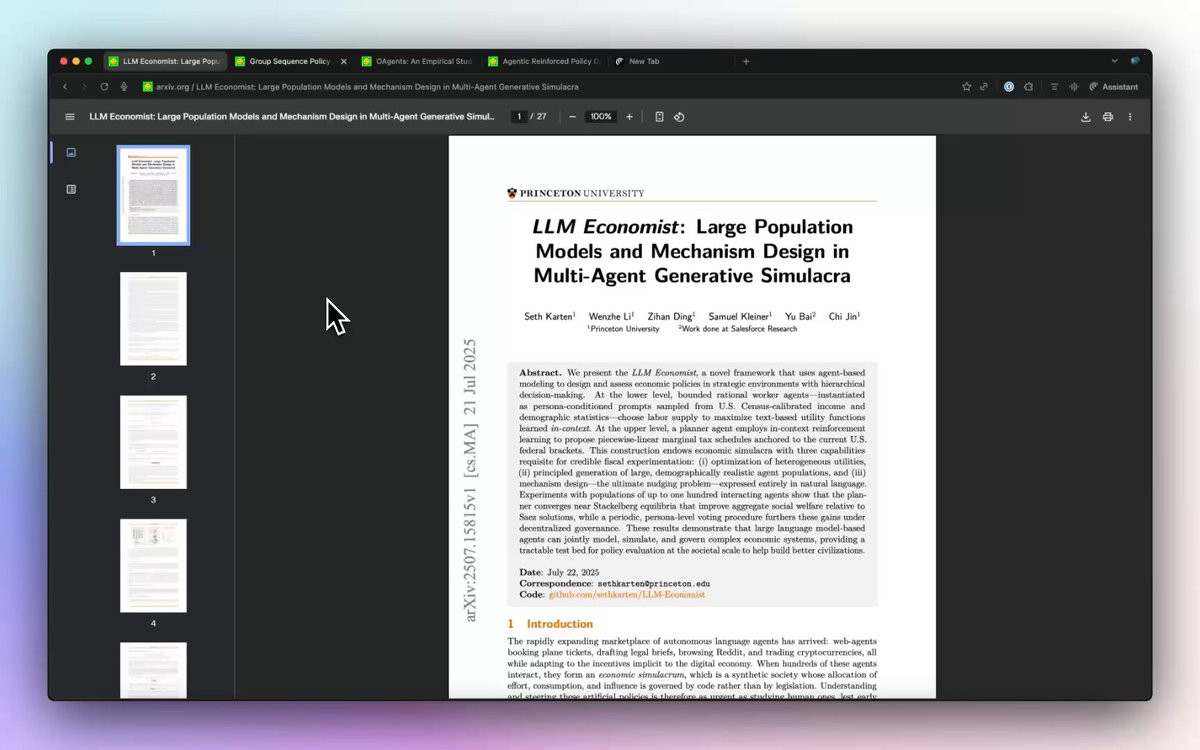Click author name Zihan Ding

coord(671,316)
